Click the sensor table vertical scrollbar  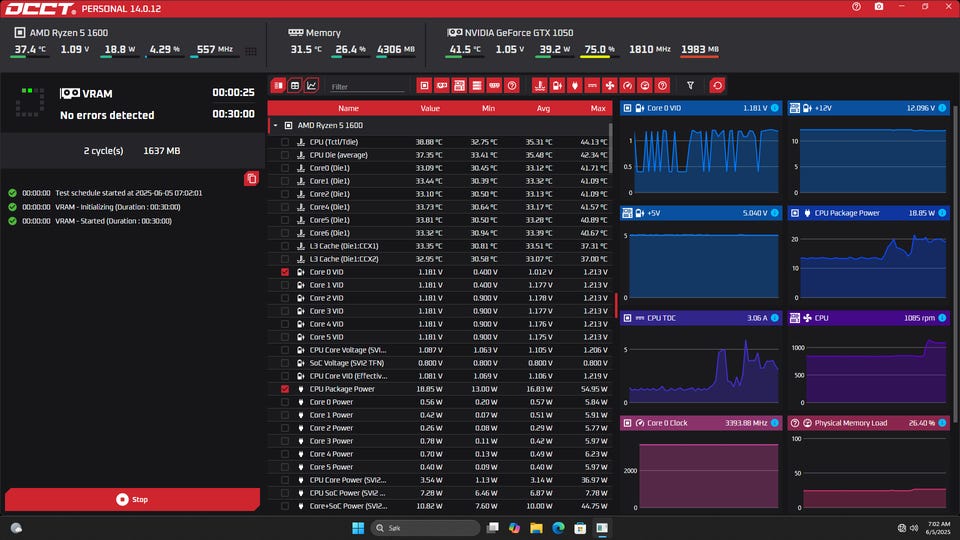(x=610, y=148)
